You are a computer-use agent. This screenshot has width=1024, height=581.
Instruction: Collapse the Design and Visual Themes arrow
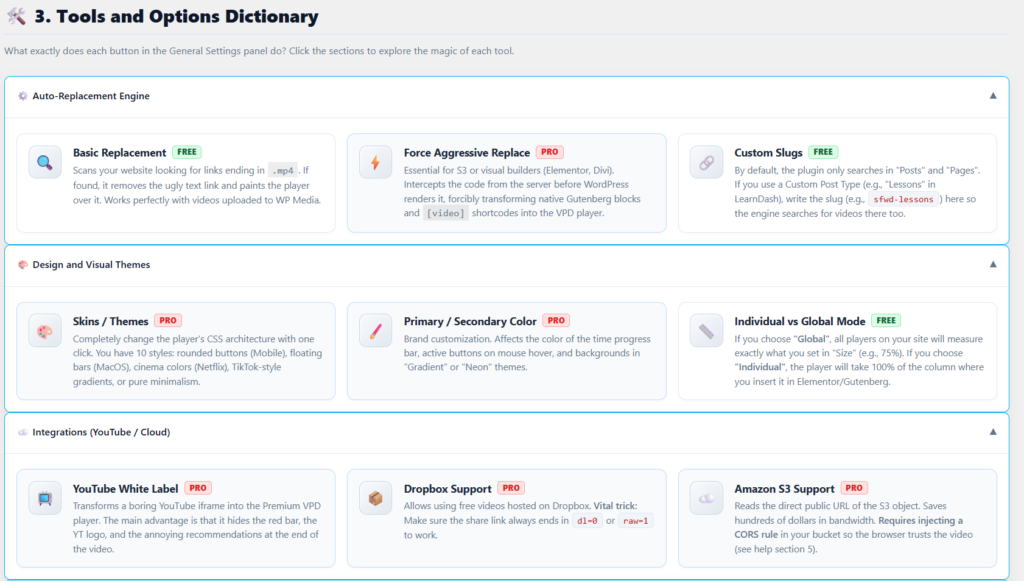993,264
